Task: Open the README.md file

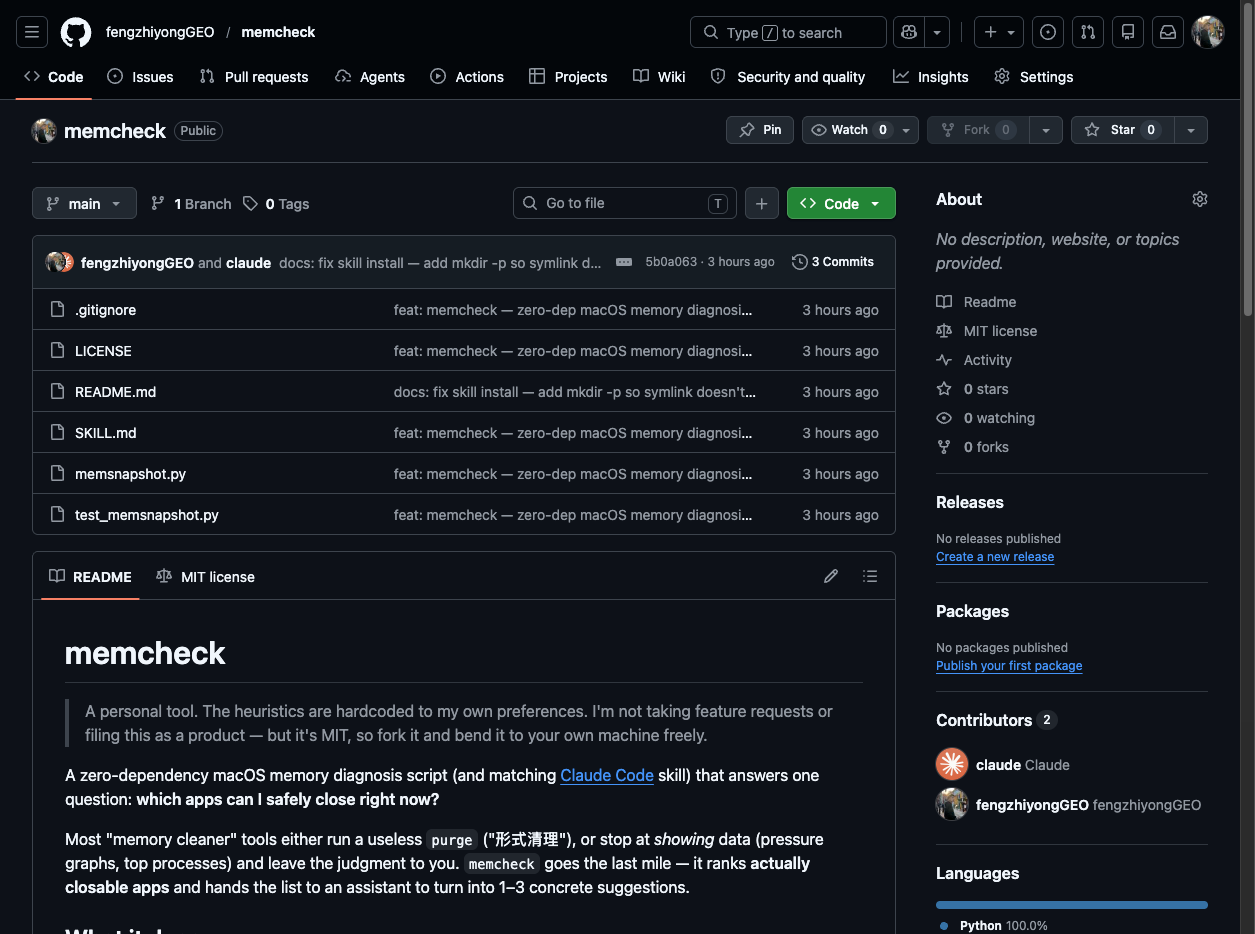Action: (115, 392)
